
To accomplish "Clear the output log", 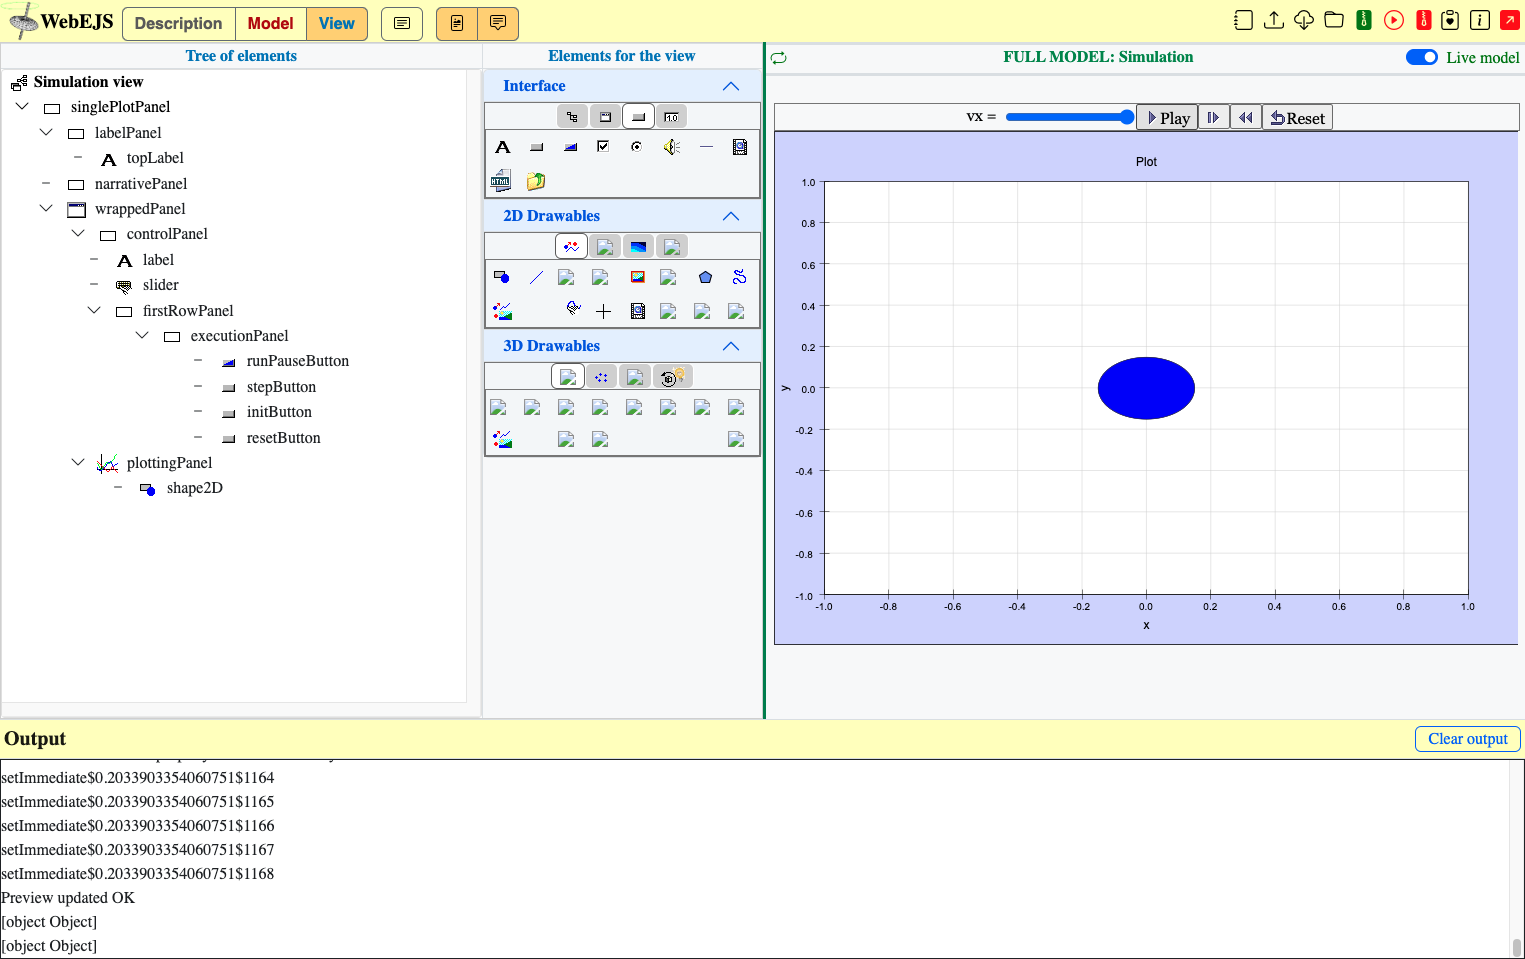I will click(x=1467, y=739).
